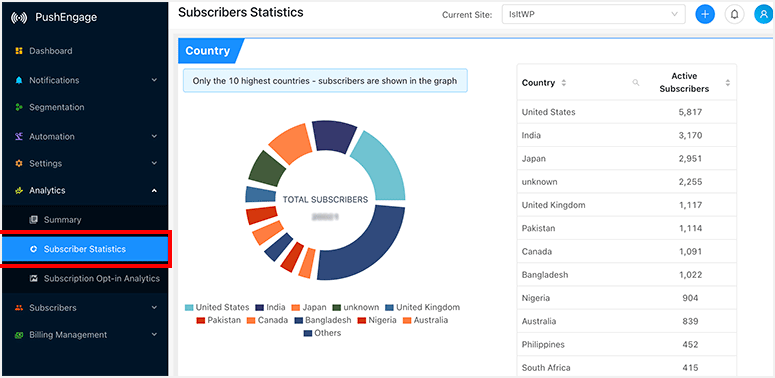Click the Settings gear icon
775x378 pixels.
[x=19, y=164]
